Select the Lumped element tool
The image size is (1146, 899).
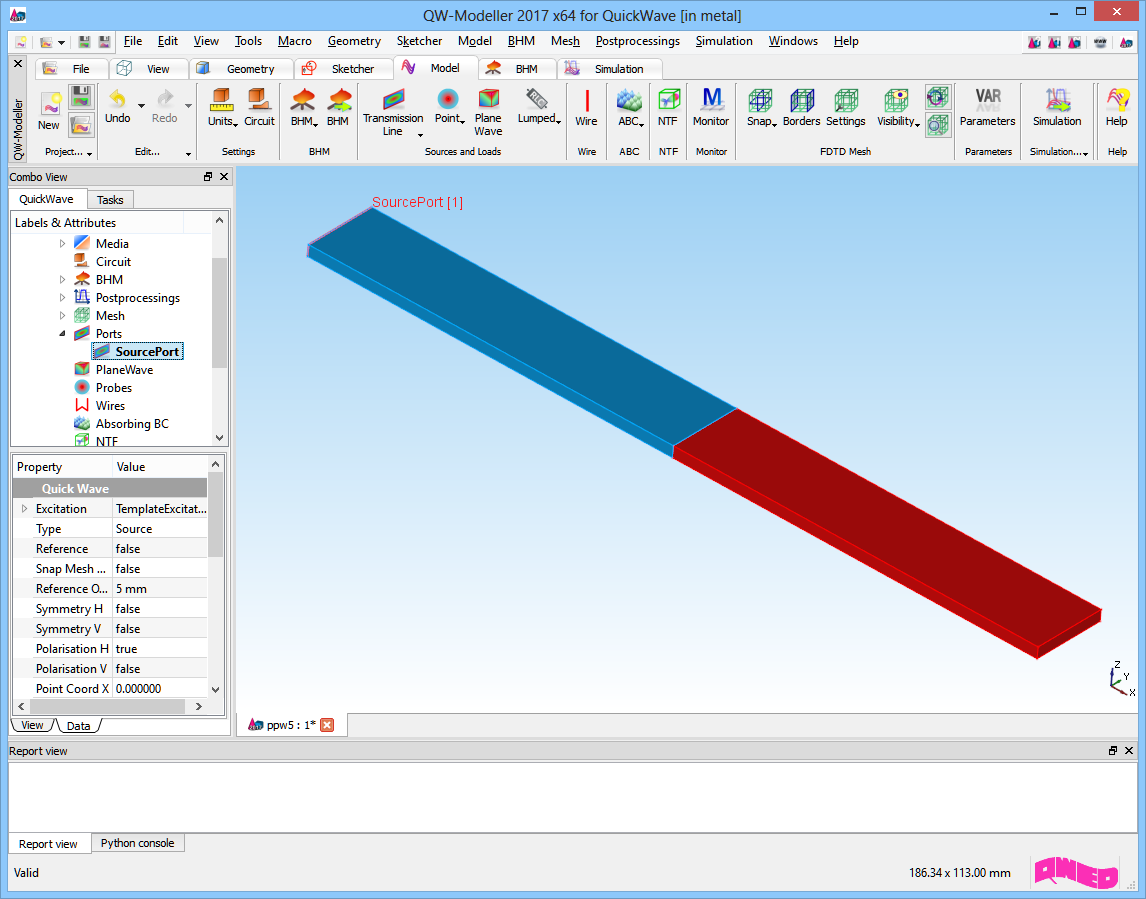click(x=539, y=107)
